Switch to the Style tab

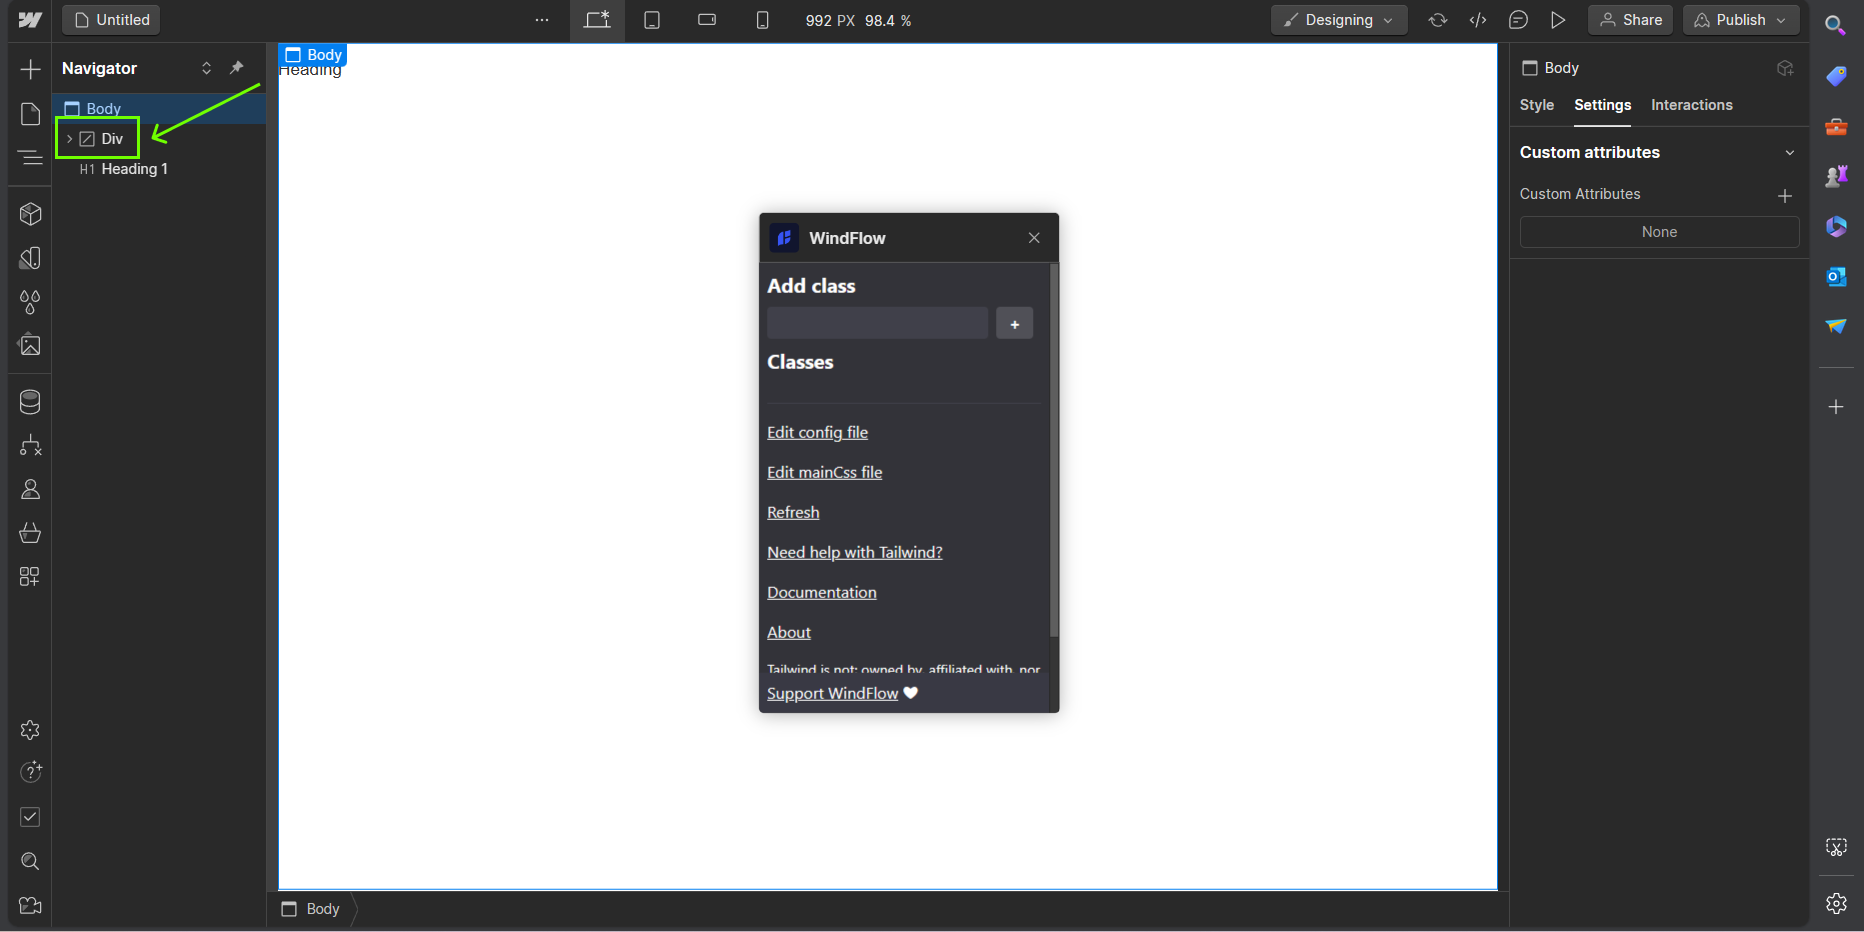click(1536, 105)
